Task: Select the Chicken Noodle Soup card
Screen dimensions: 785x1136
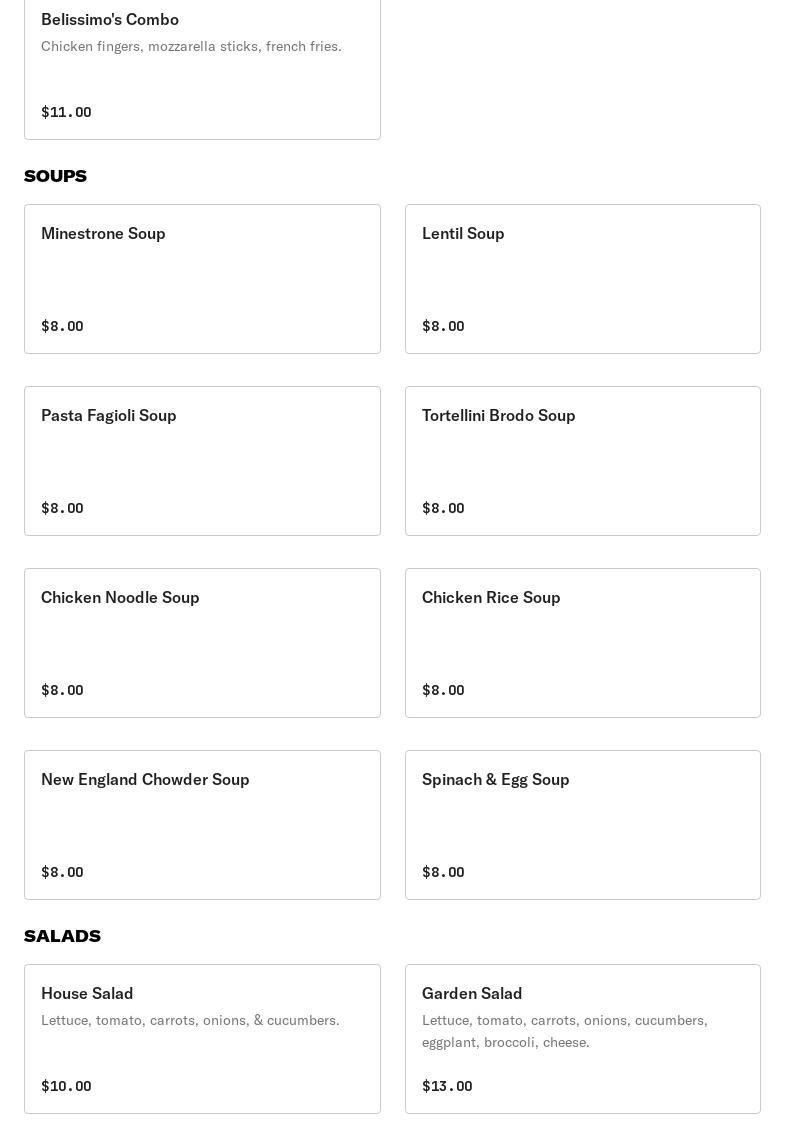Action: click(202, 642)
